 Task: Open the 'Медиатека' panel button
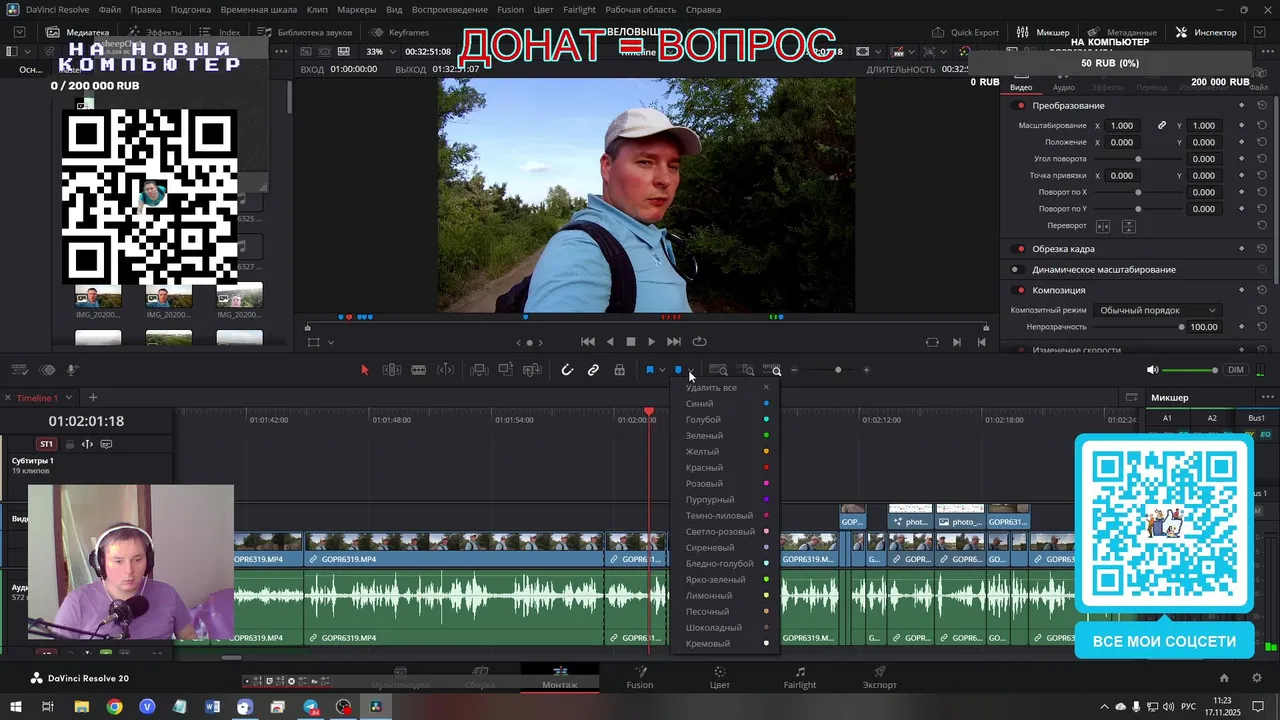pyautogui.click(x=79, y=32)
